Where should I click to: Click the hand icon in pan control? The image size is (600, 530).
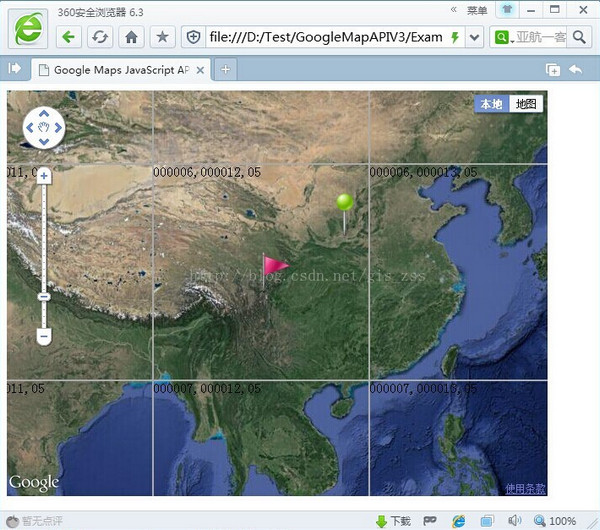tap(44, 127)
